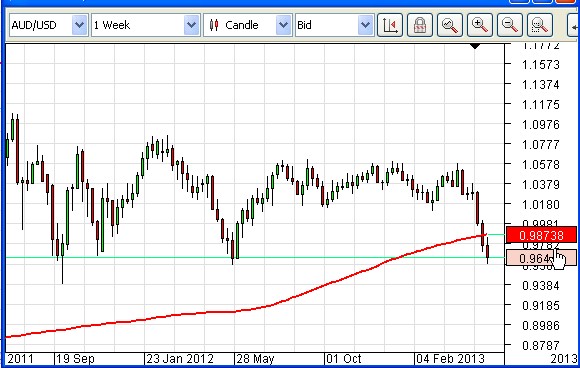Click the zoom out magnifier icon
580x368 pixels.
tap(510, 25)
